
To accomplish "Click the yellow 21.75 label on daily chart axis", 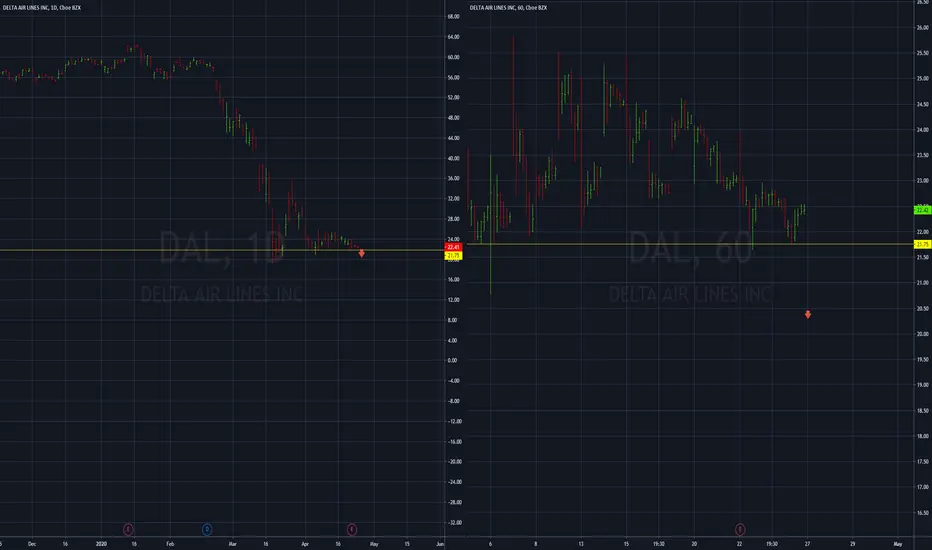I will pos(453,256).
